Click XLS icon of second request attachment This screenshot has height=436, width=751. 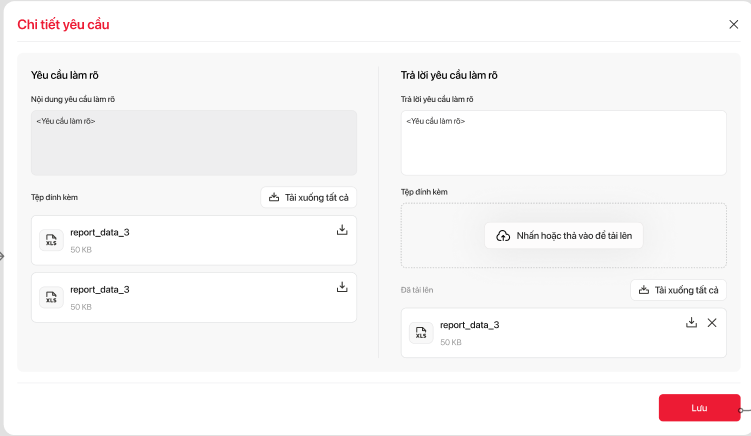51,297
